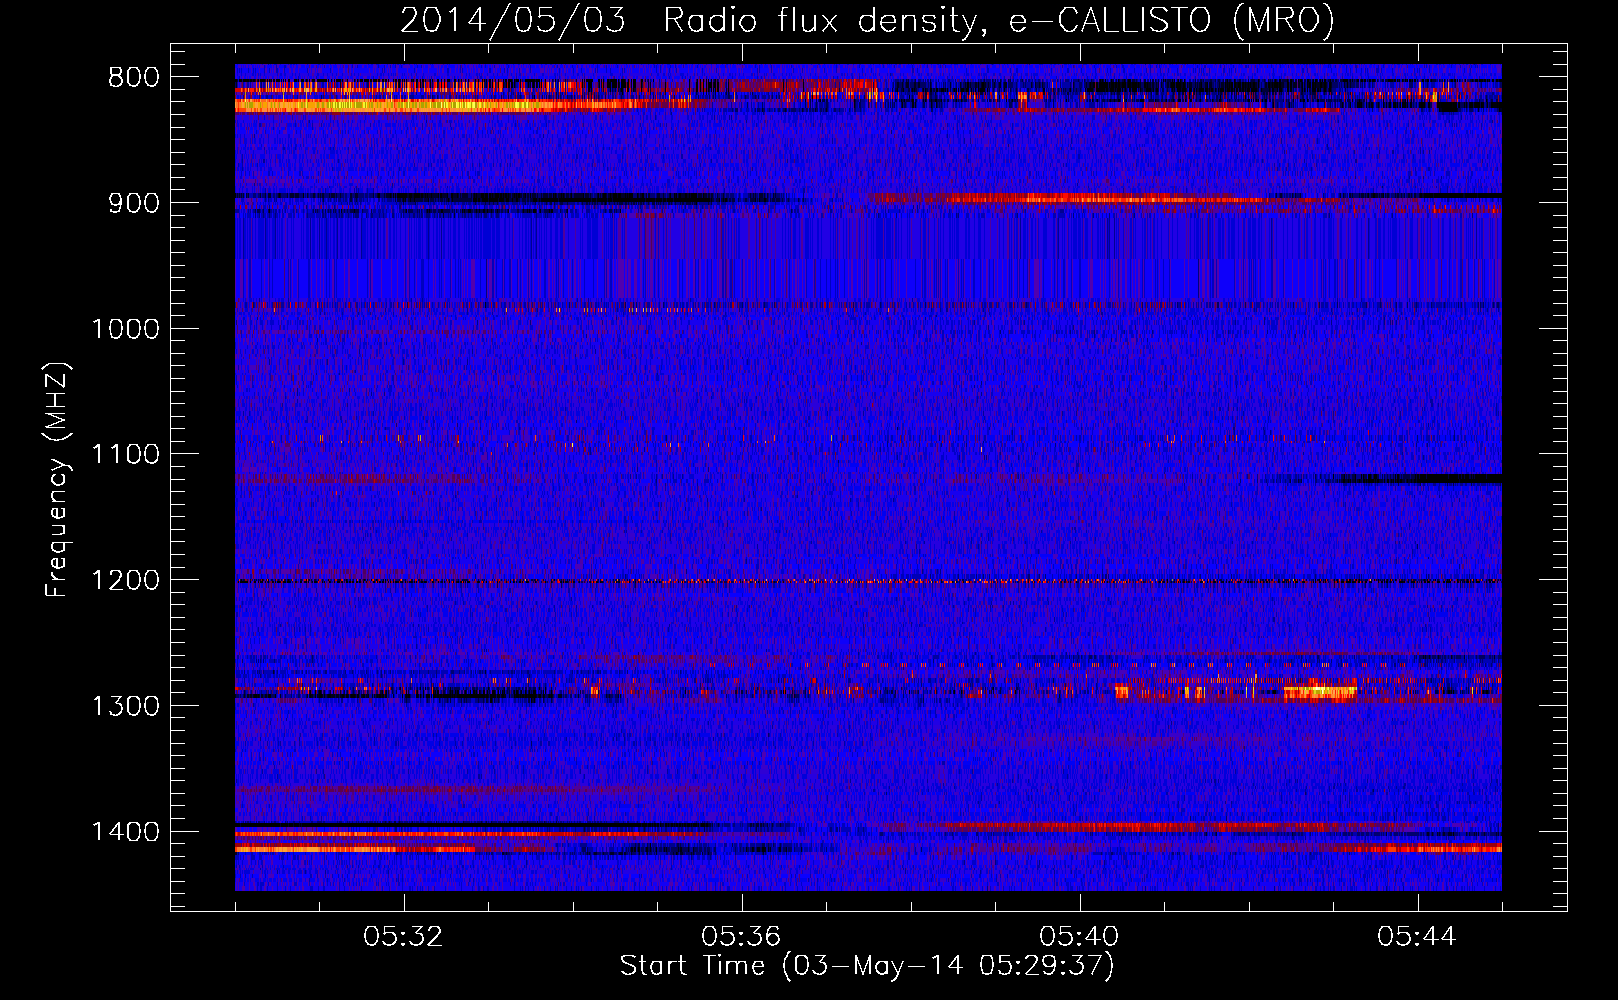Click the 1100 frequency tick label

click(x=125, y=455)
